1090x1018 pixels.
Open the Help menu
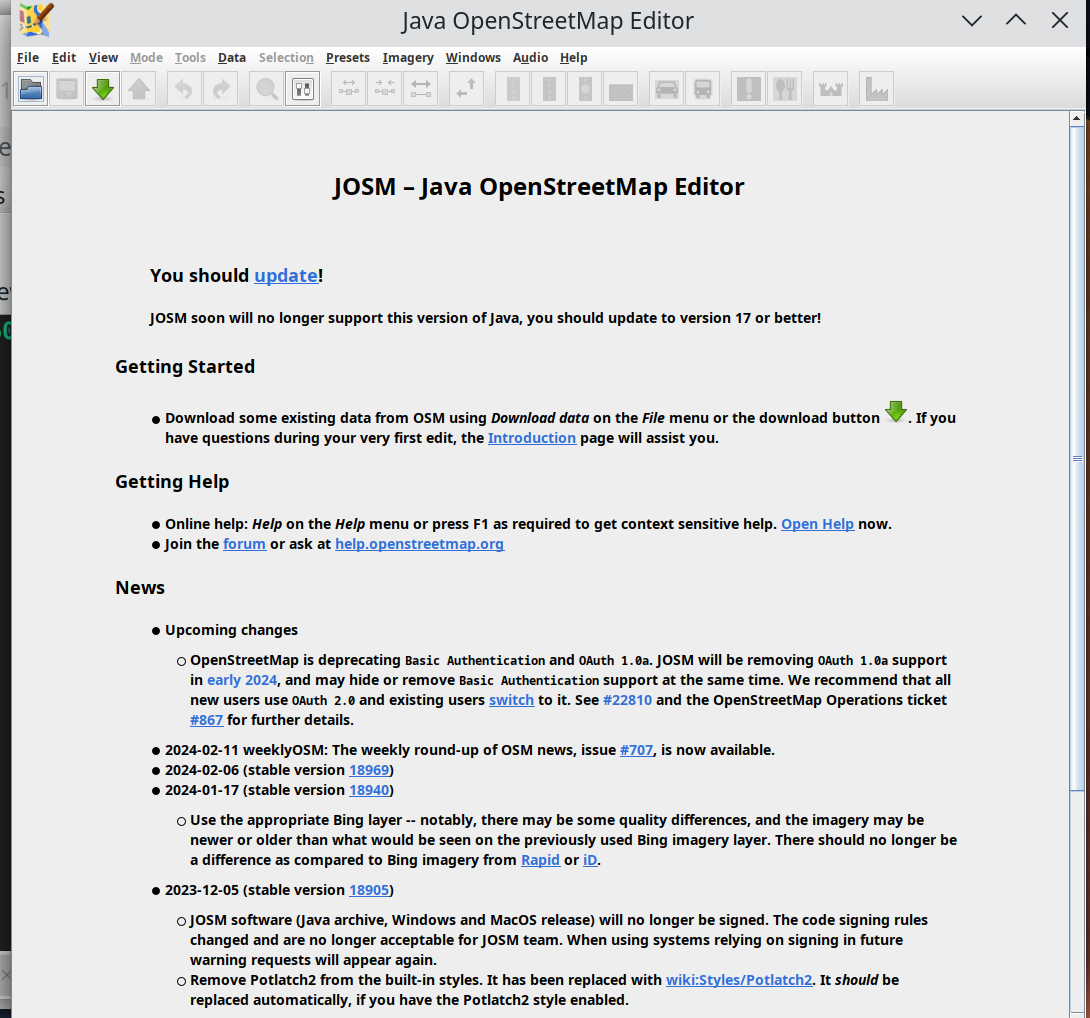tap(574, 58)
